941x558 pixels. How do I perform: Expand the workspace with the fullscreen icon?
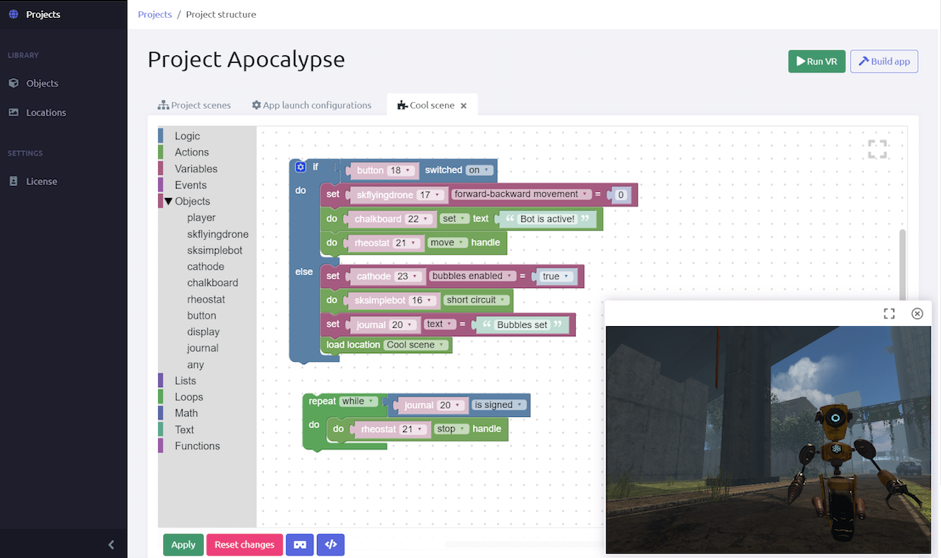[x=877, y=149]
